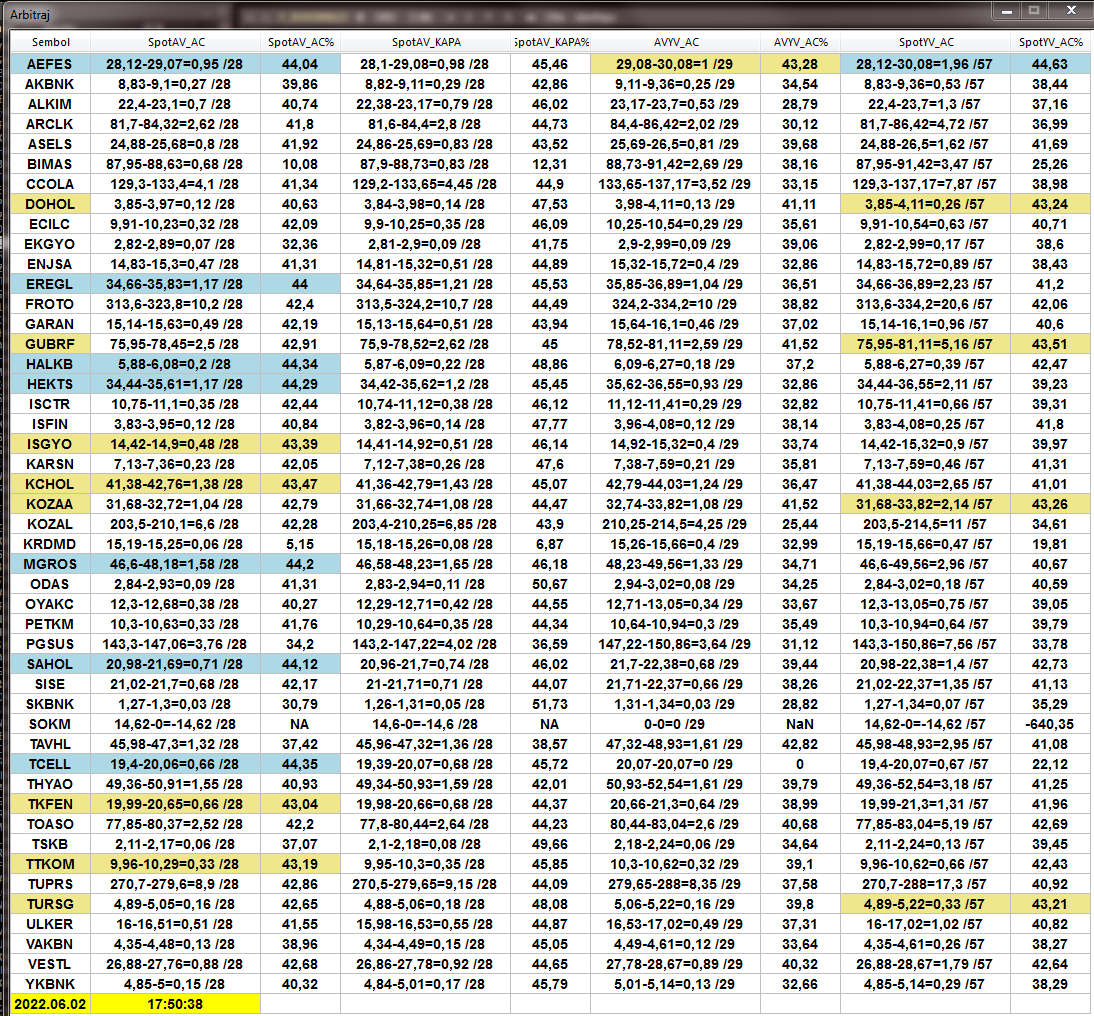
Task: Click DOHOL SpotYV_AC% value 43,24
Action: (1050, 204)
